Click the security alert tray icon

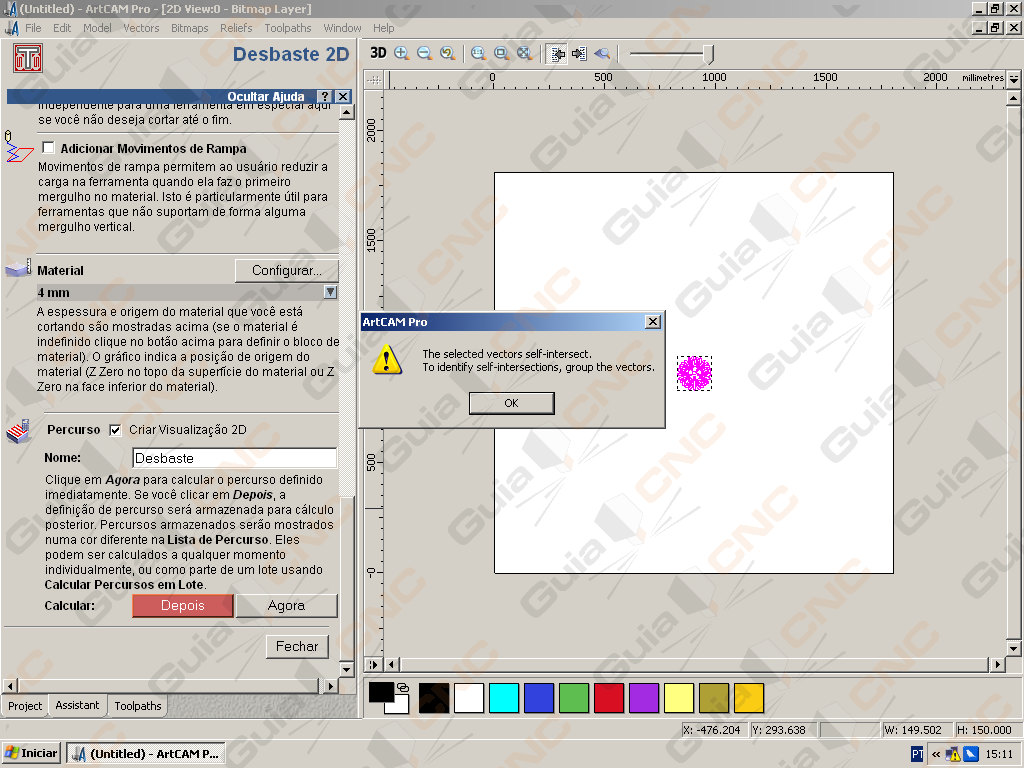pyautogui.click(x=953, y=754)
